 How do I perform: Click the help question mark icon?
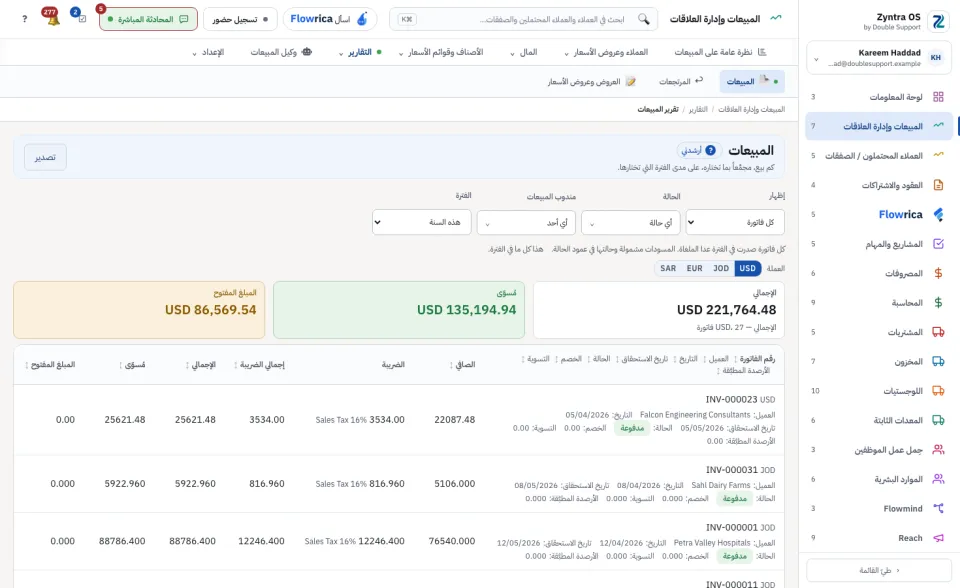point(24,19)
